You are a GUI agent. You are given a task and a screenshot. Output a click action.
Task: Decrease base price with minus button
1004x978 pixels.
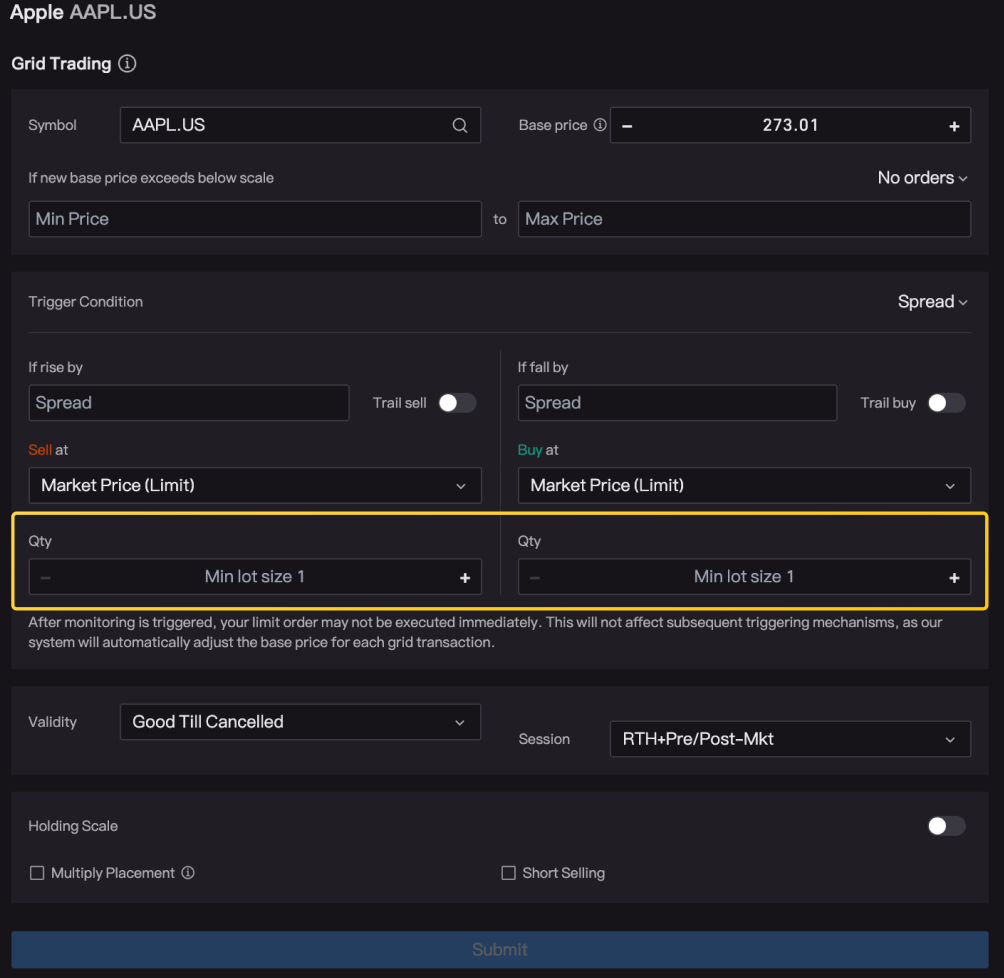[628, 126]
